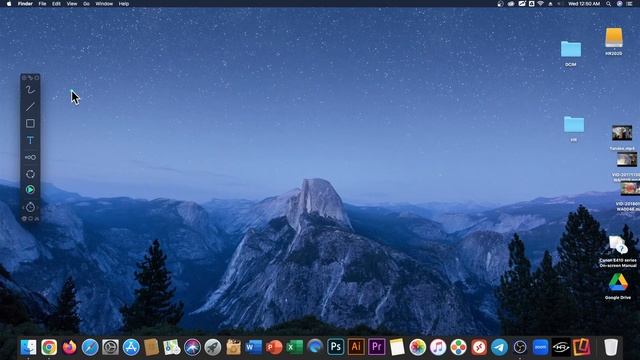Open the Go menu
Image resolution: width=640 pixels, height=360 pixels.
[x=87, y=4]
